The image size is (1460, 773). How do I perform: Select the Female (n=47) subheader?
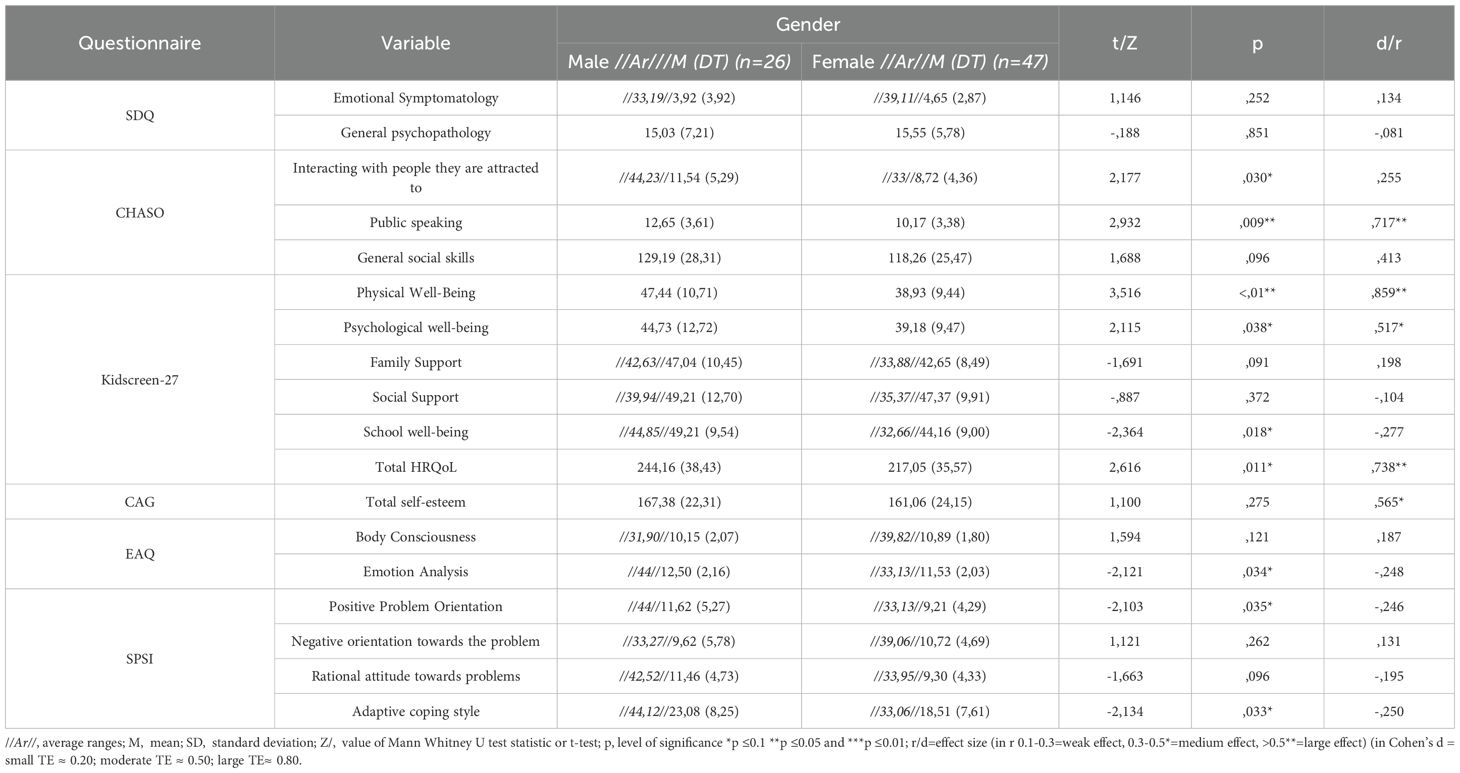coord(930,61)
